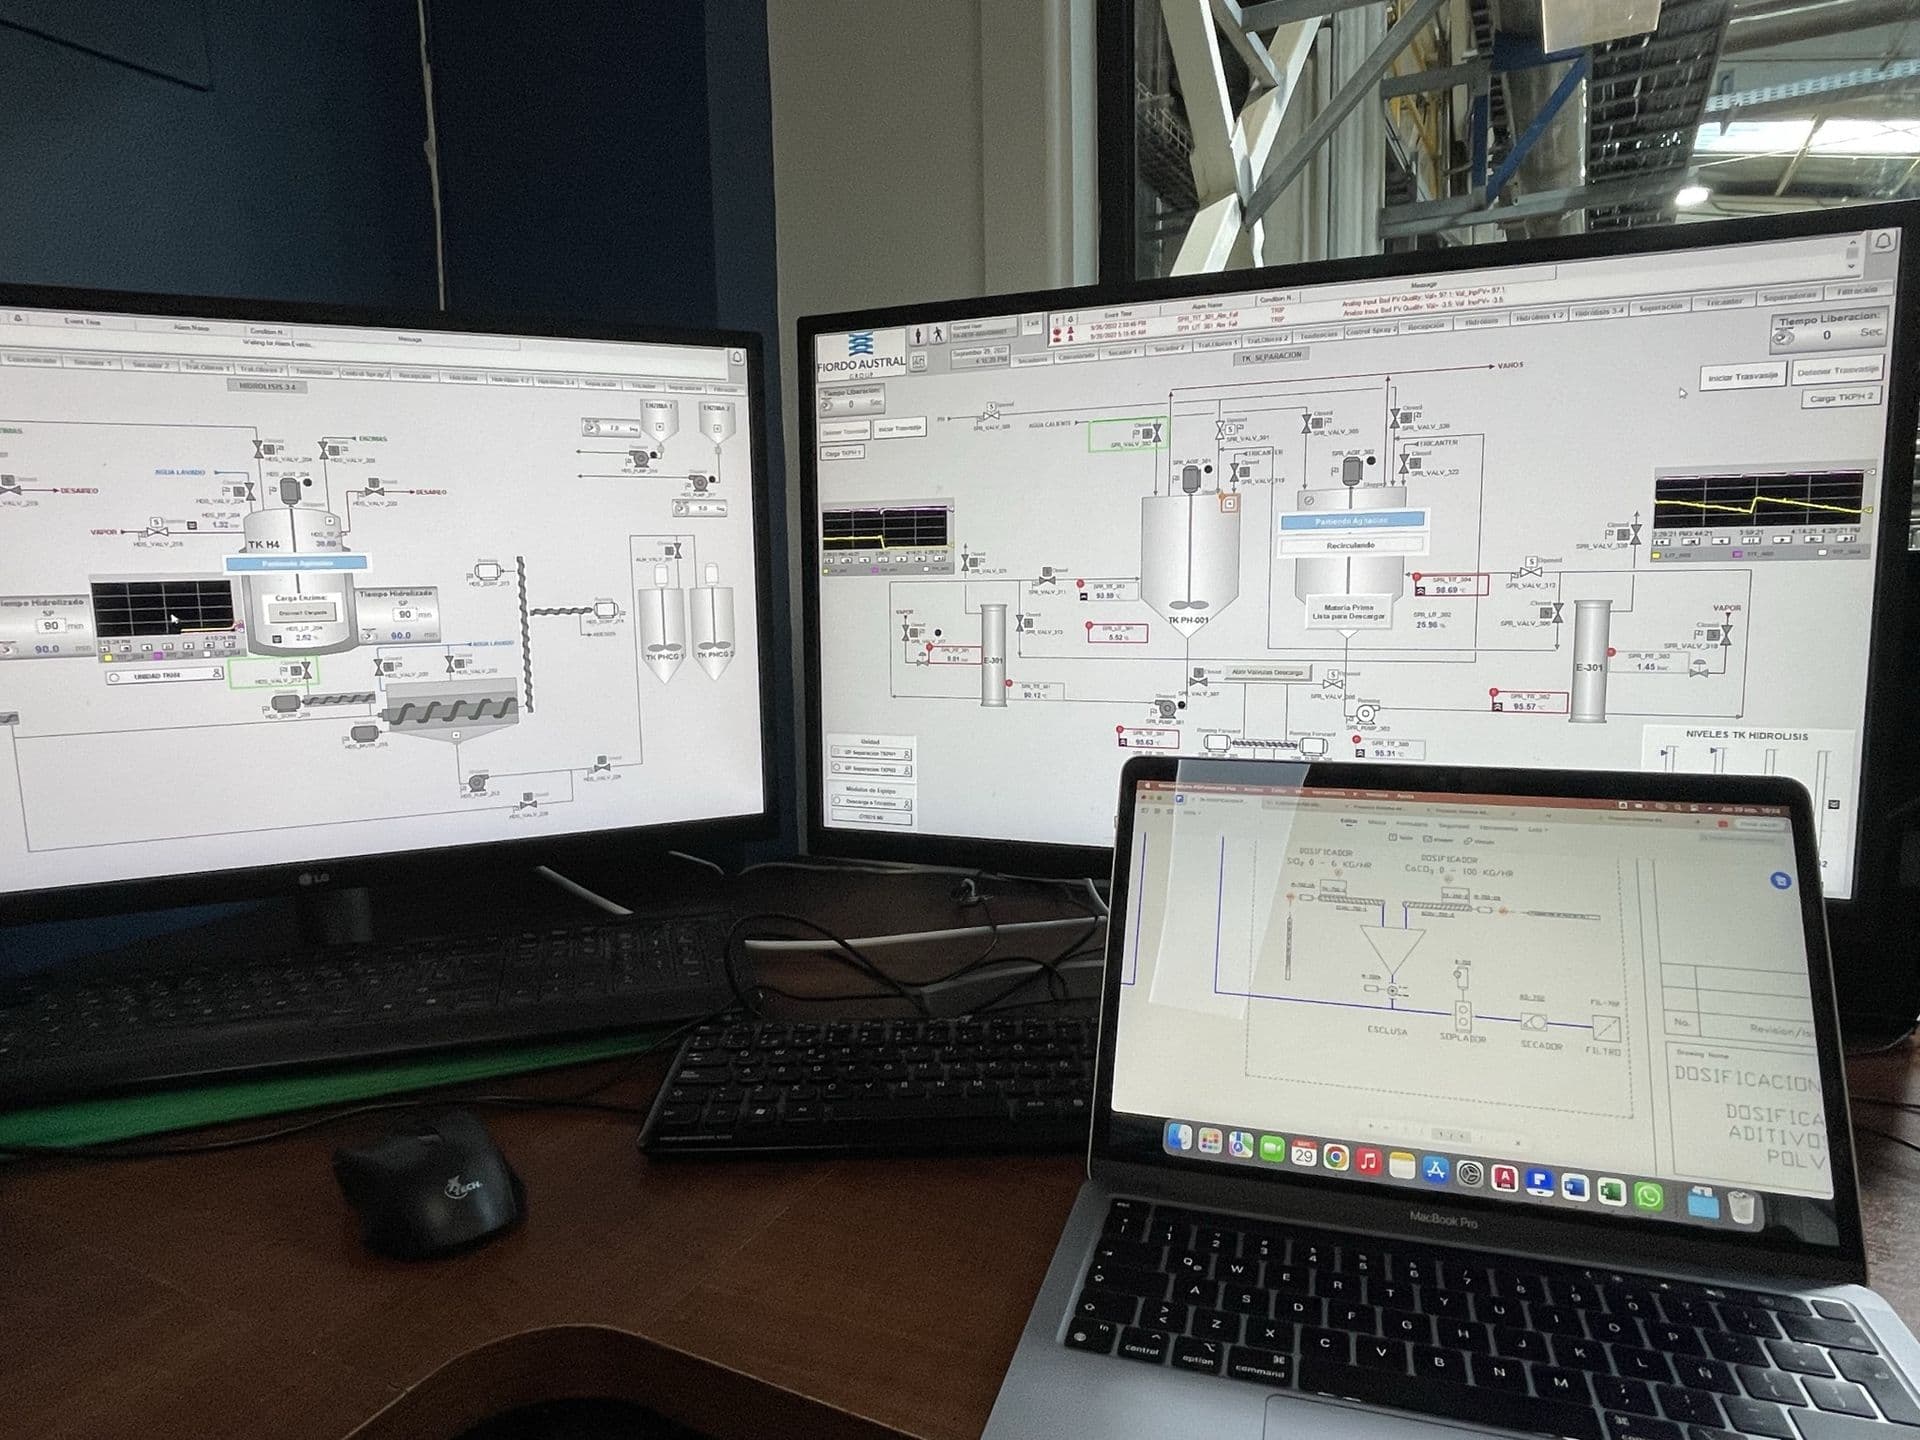
Task: Click the alarm bell icon on the SCADA screen
Action: click(x=1883, y=243)
